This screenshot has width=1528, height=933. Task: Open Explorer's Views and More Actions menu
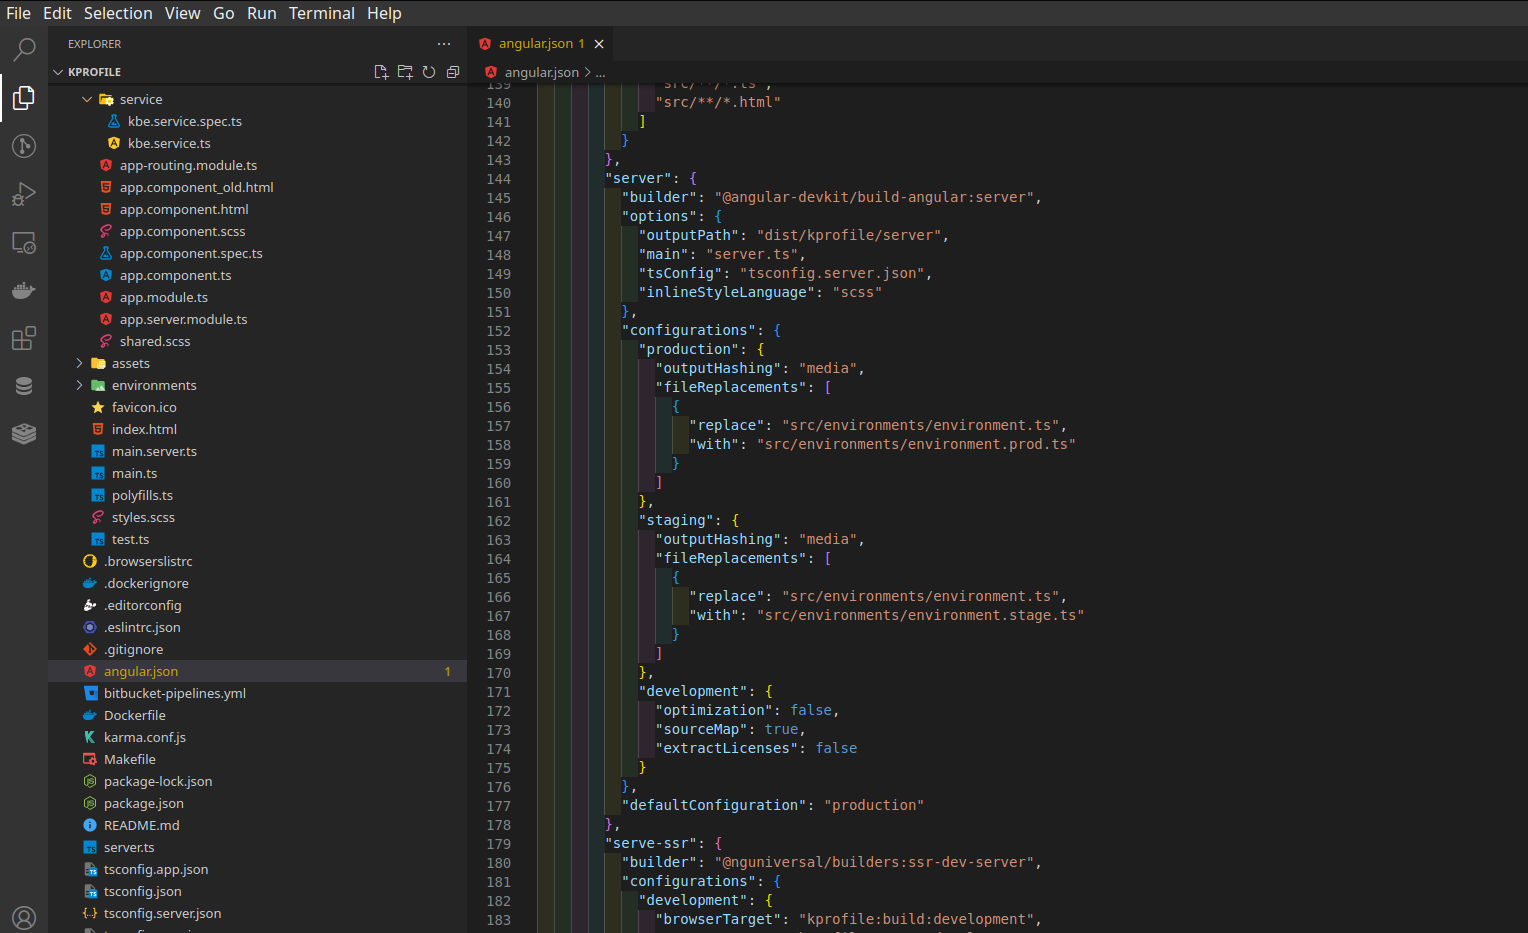pyautogui.click(x=444, y=44)
